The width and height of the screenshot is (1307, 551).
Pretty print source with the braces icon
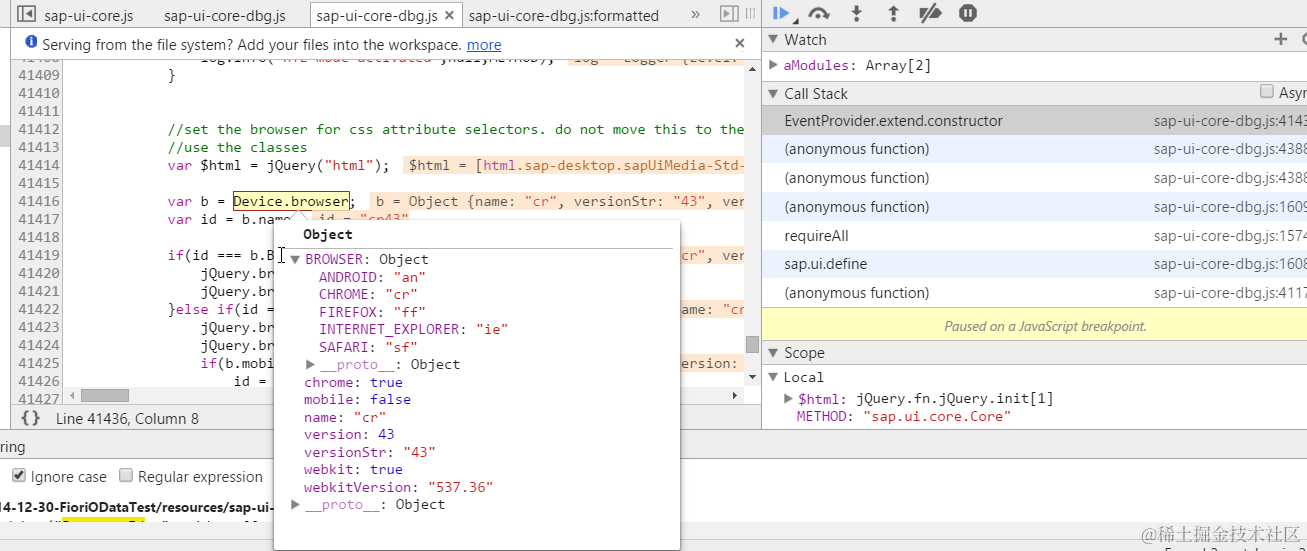pos(31,419)
